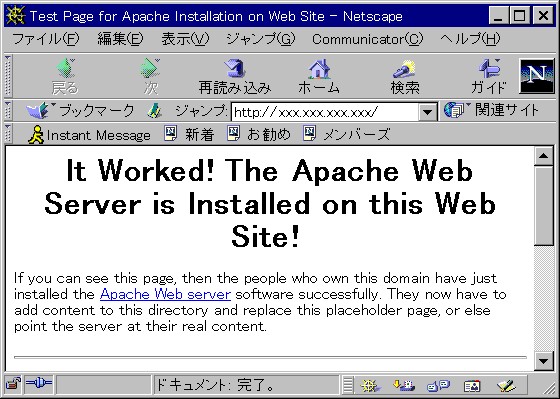The image size is (560, 399).
Task: Click the ドキュメント: 完了 status text
Action: coord(215,385)
